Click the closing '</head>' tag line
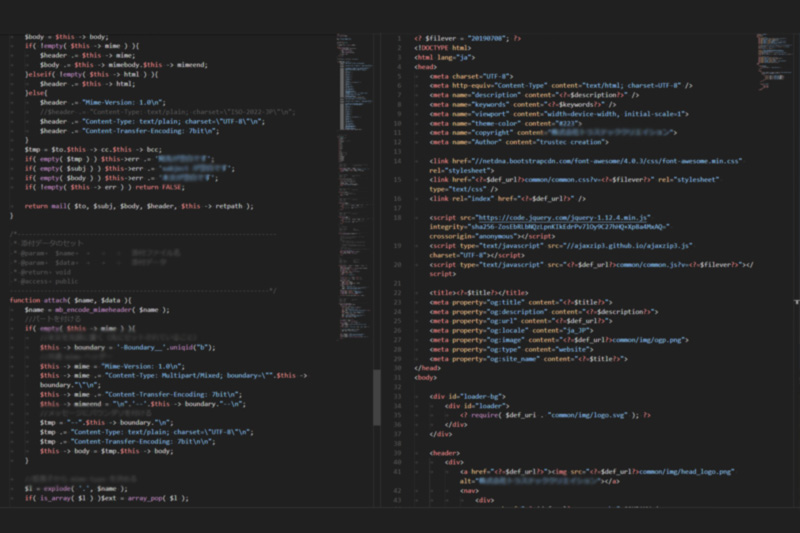 427,368
